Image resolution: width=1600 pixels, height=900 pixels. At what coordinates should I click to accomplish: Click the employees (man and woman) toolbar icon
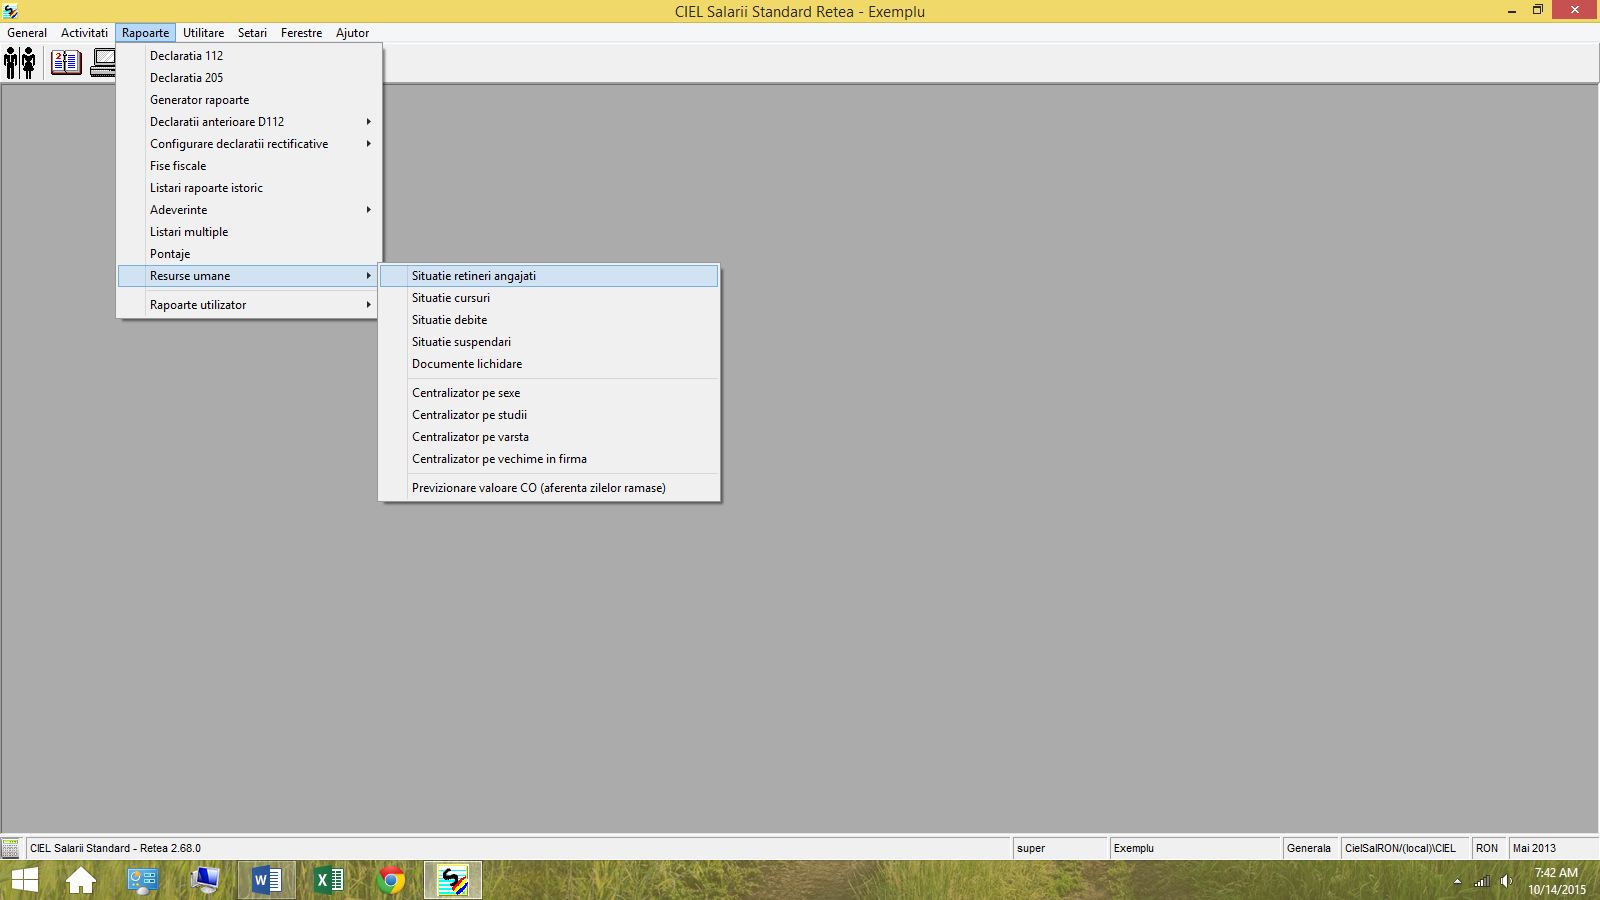20,63
